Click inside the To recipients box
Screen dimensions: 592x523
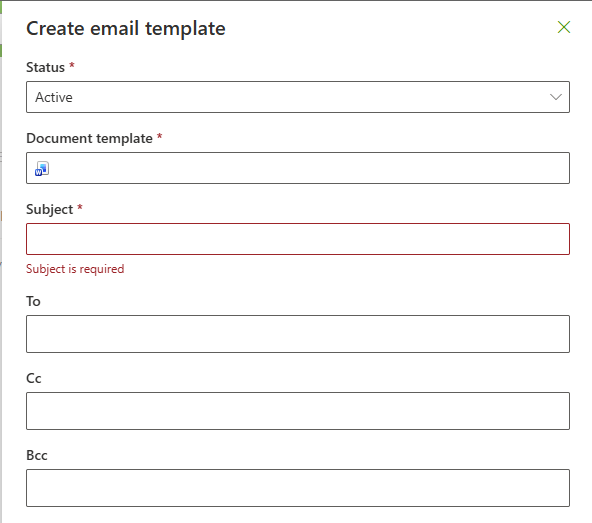(x=298, y=334)
